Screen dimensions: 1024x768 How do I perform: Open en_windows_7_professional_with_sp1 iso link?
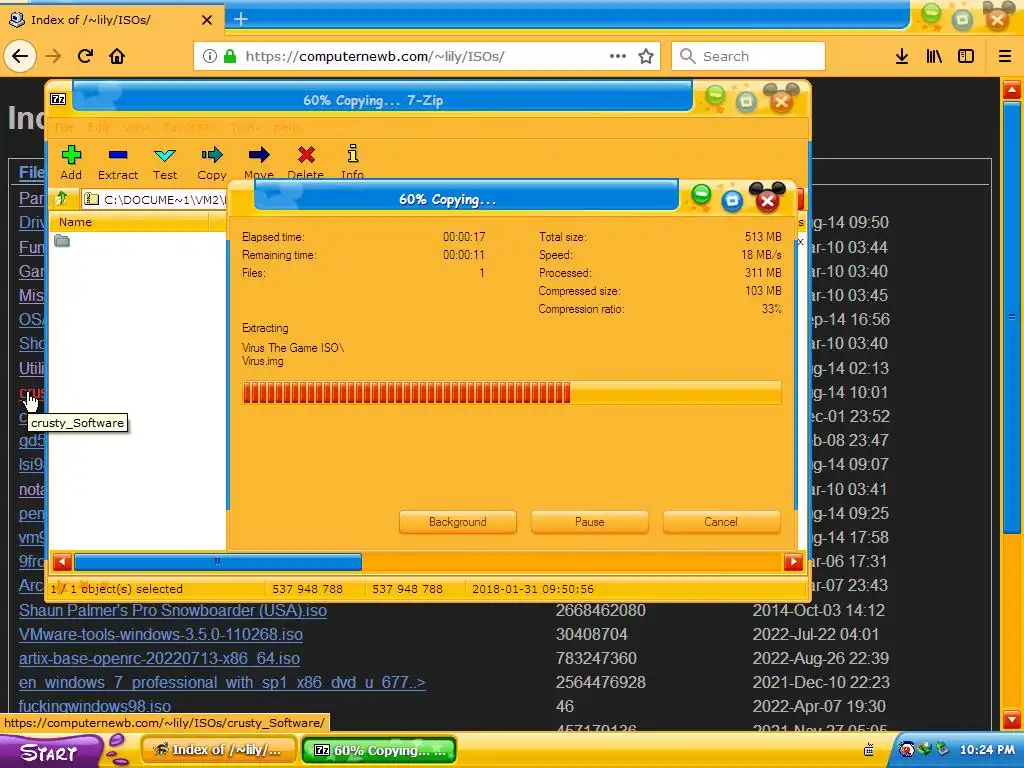222,682
